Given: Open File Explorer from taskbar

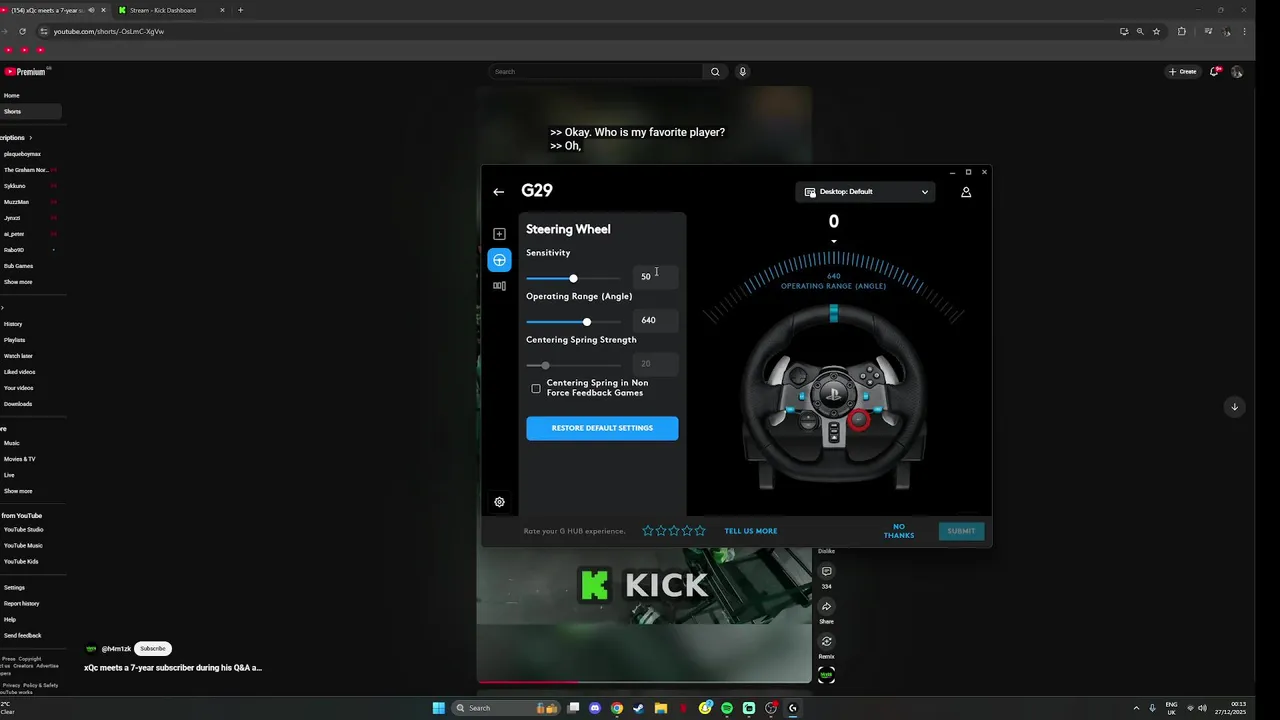Looking at the screenshot, I should tap(661, 708).
